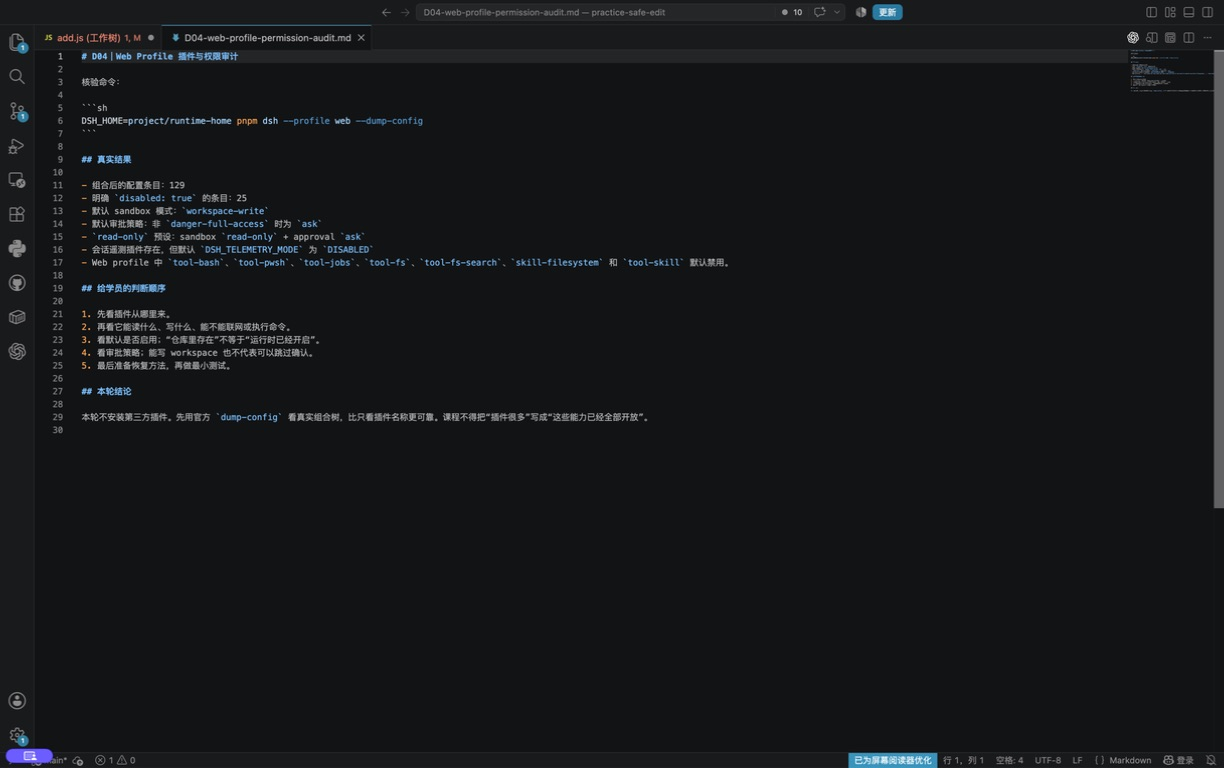1224x768 pixels.
Task: Click the purple remote indicator in status bar
Action: coord(29,756)
